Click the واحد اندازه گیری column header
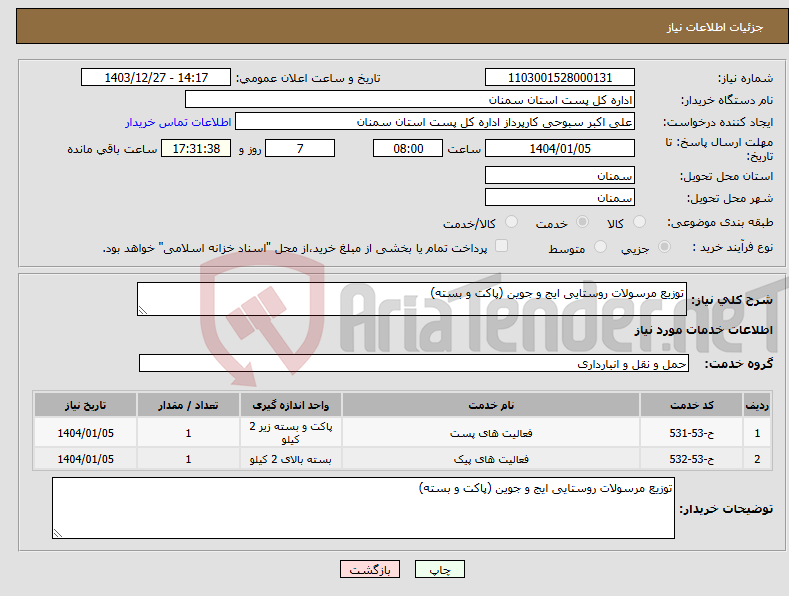Image resolution: width=789 pixels, height=596 pixels. point(291,405)
